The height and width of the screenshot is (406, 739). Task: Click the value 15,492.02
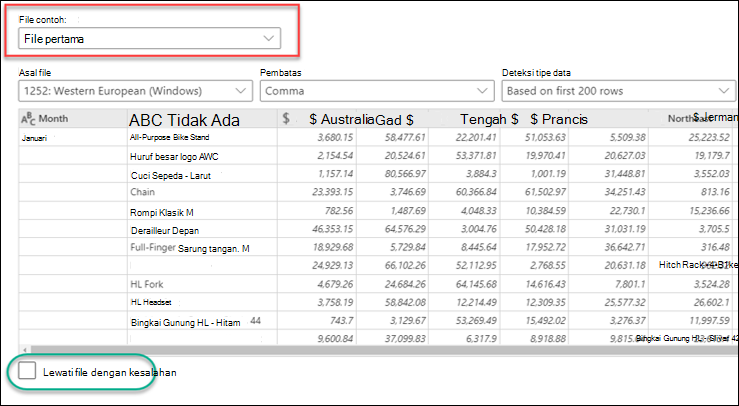point(545,321)
